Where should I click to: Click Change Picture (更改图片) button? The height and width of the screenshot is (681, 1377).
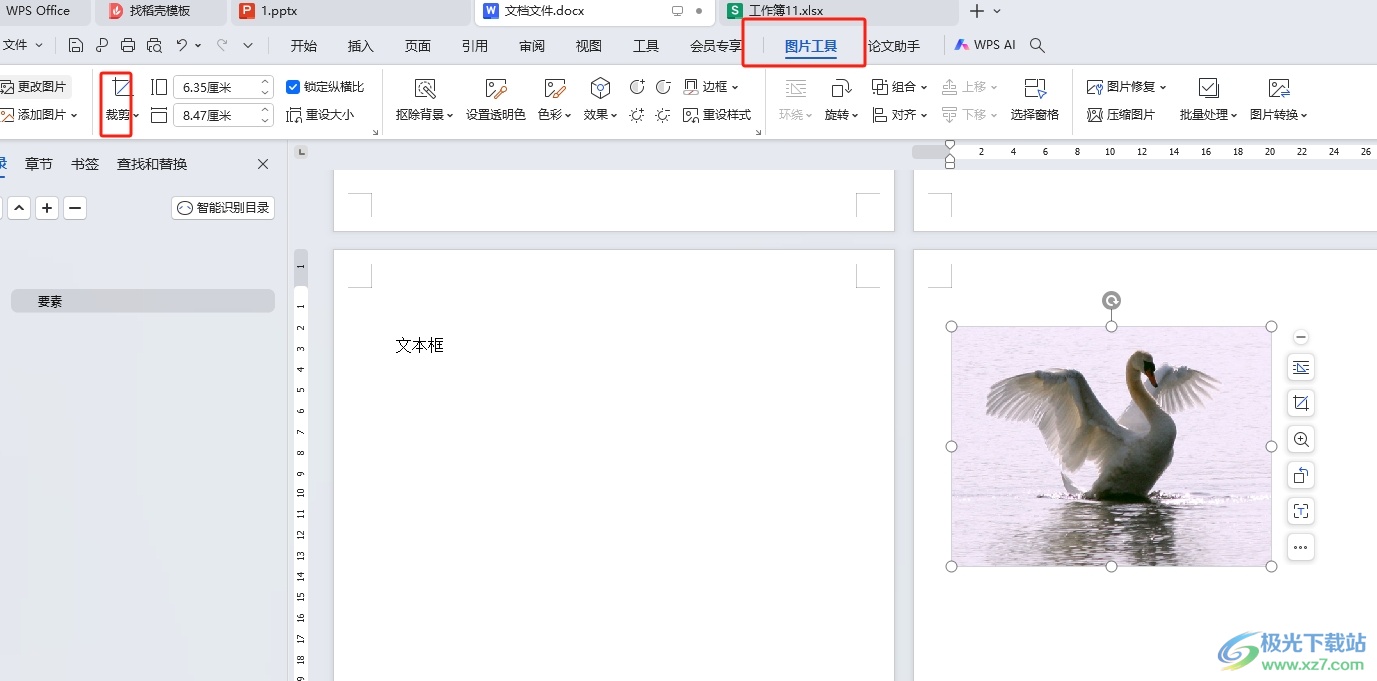34,87
